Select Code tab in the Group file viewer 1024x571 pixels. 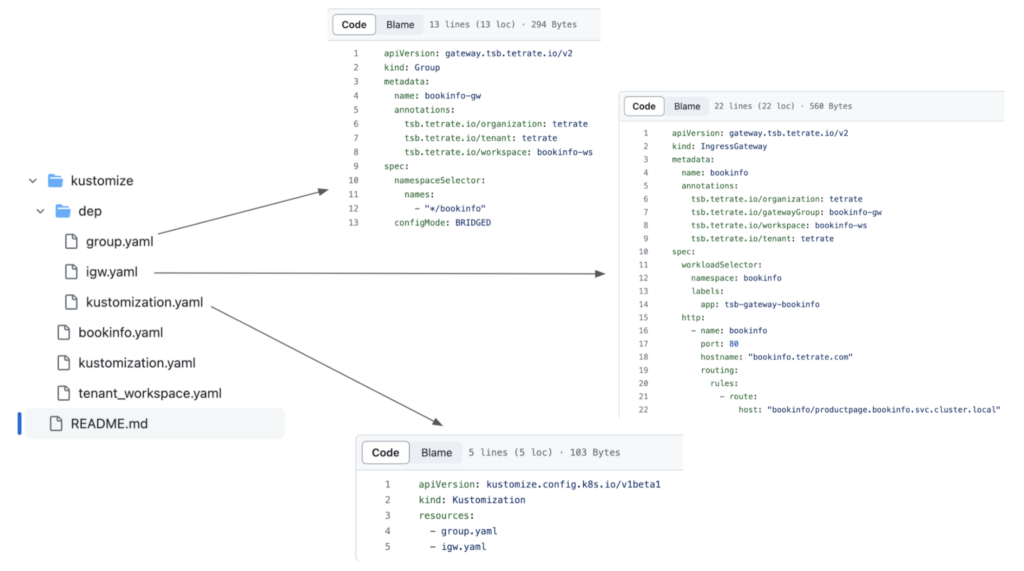click(354, 24)
